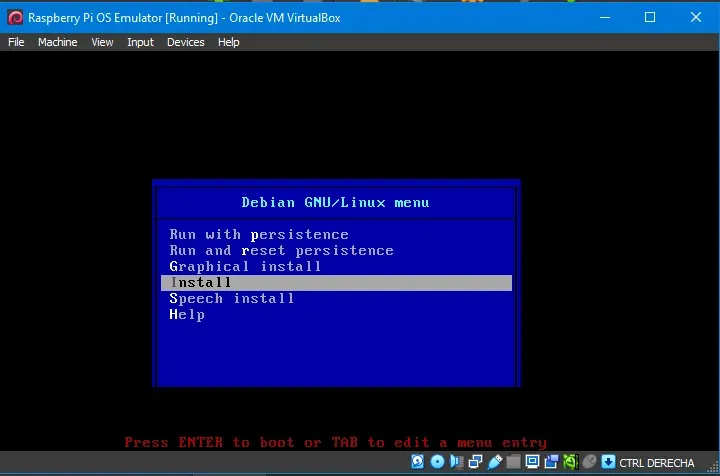Open the Help menu in menu bar
This screenshot has height=476, width=720.
(x=228, y=42)
